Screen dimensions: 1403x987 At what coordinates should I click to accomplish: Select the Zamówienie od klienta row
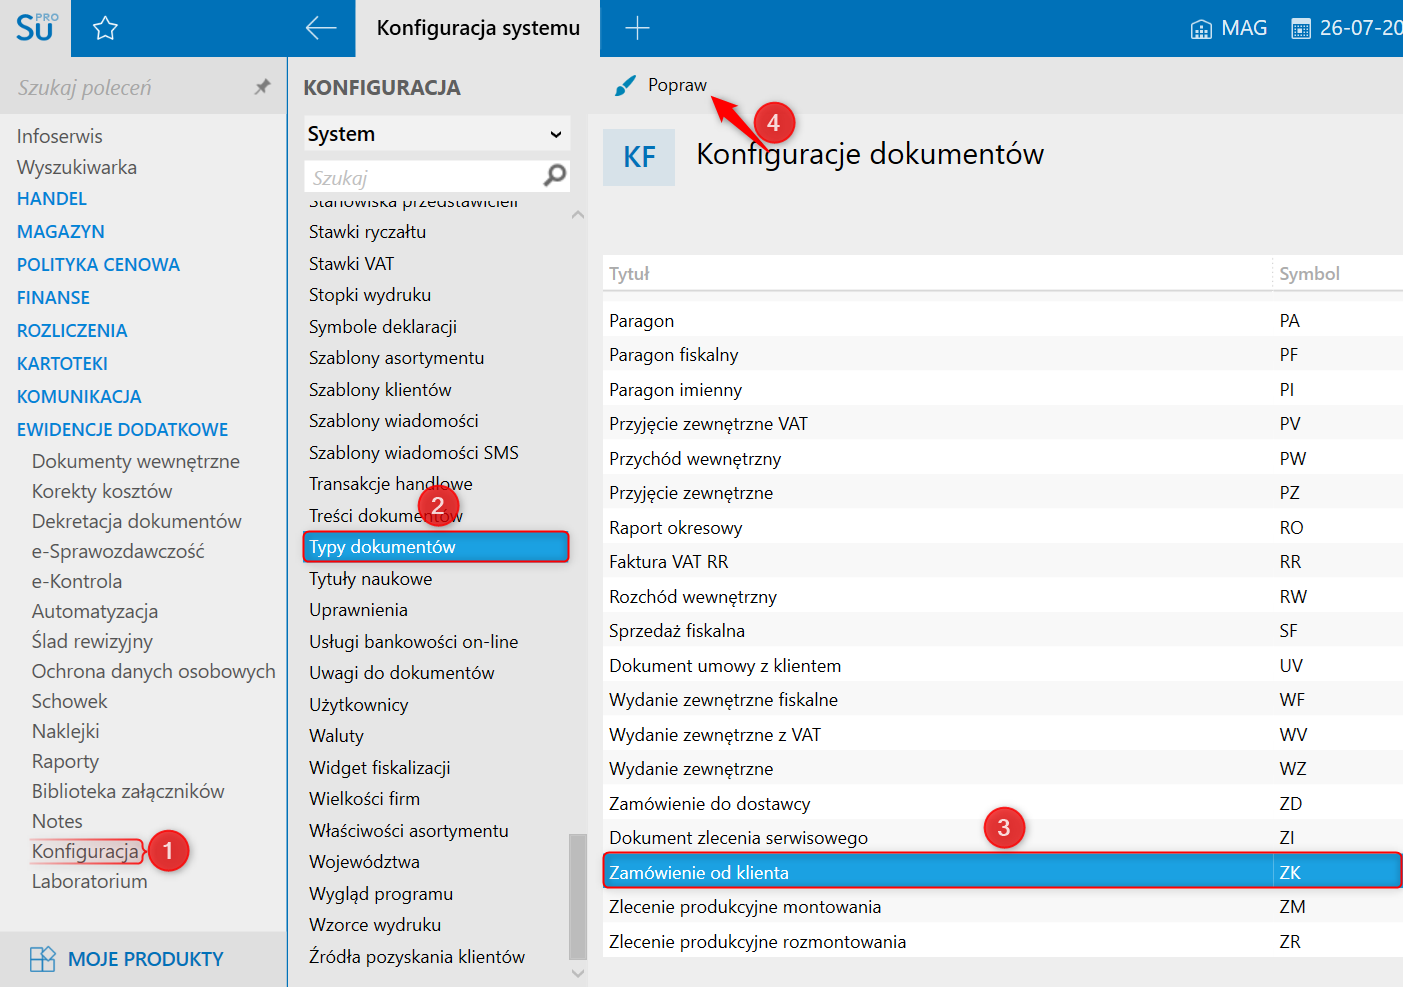(1002, 873)
